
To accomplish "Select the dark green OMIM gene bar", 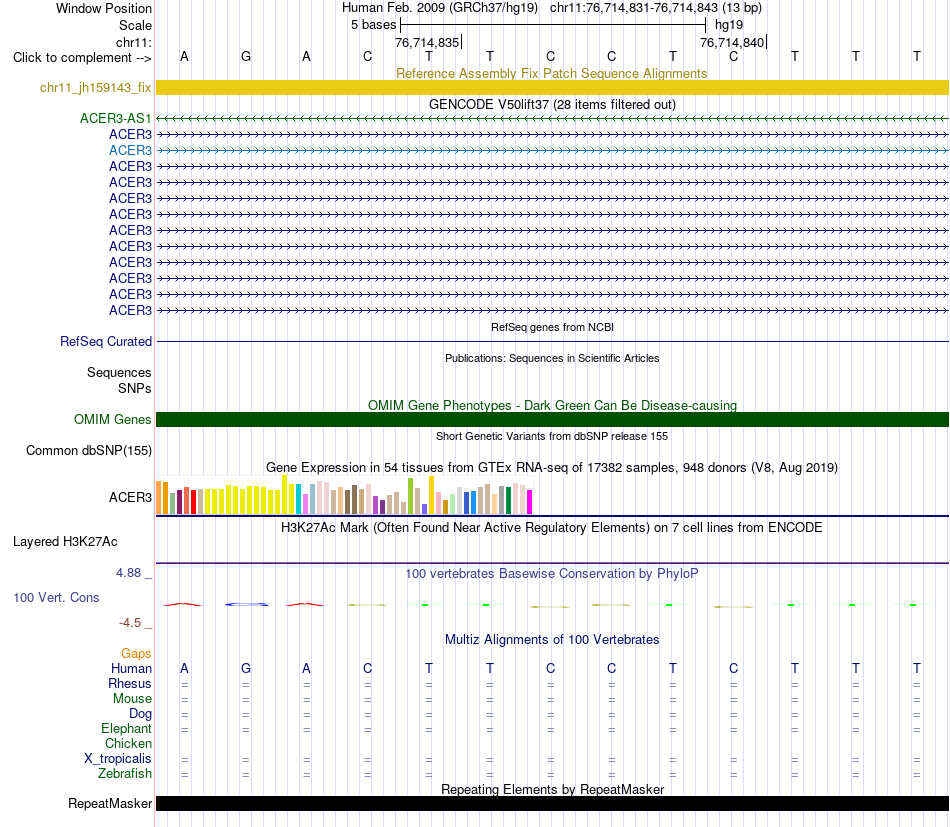I will coord(552,419).
